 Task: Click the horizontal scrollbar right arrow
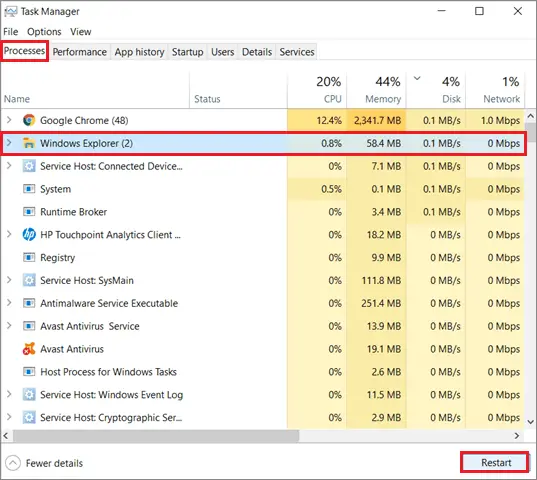(516, 436)
